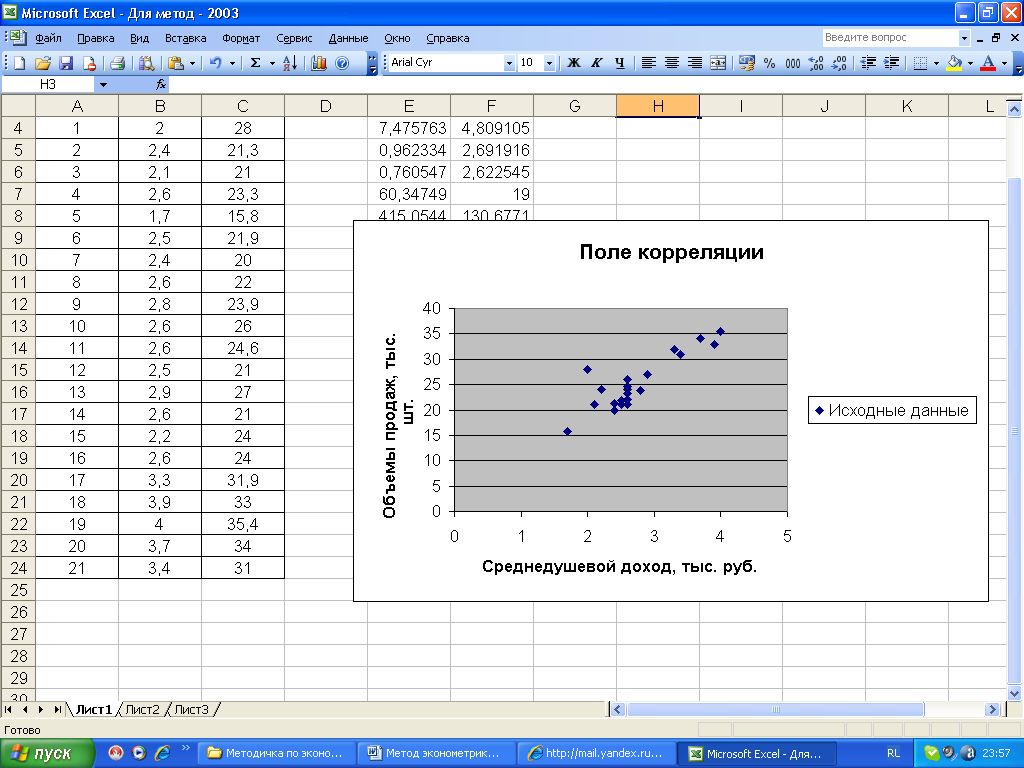Click the Open file folder icon
Viewport: 1024px width, 768px height.
click(x=43, y=63)
